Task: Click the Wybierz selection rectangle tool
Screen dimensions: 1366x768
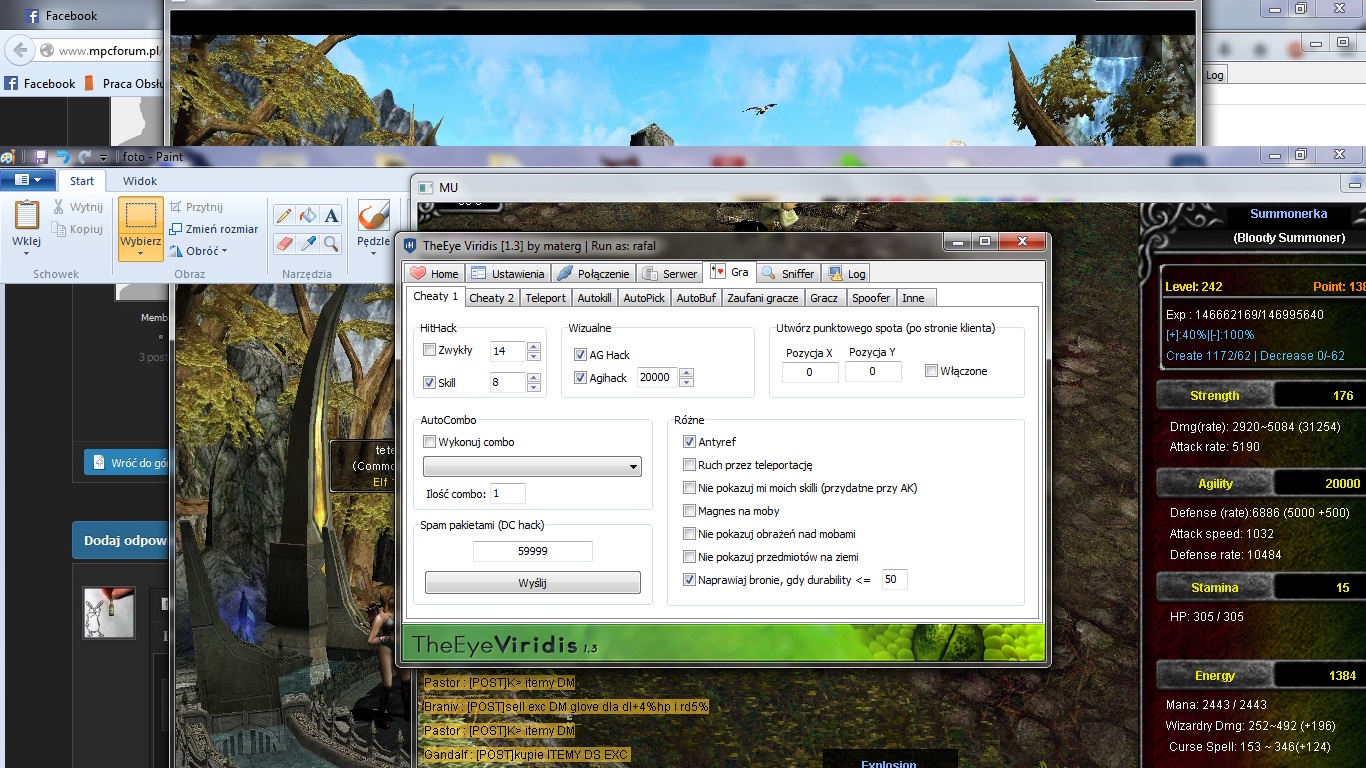Action: coord(141,215)
